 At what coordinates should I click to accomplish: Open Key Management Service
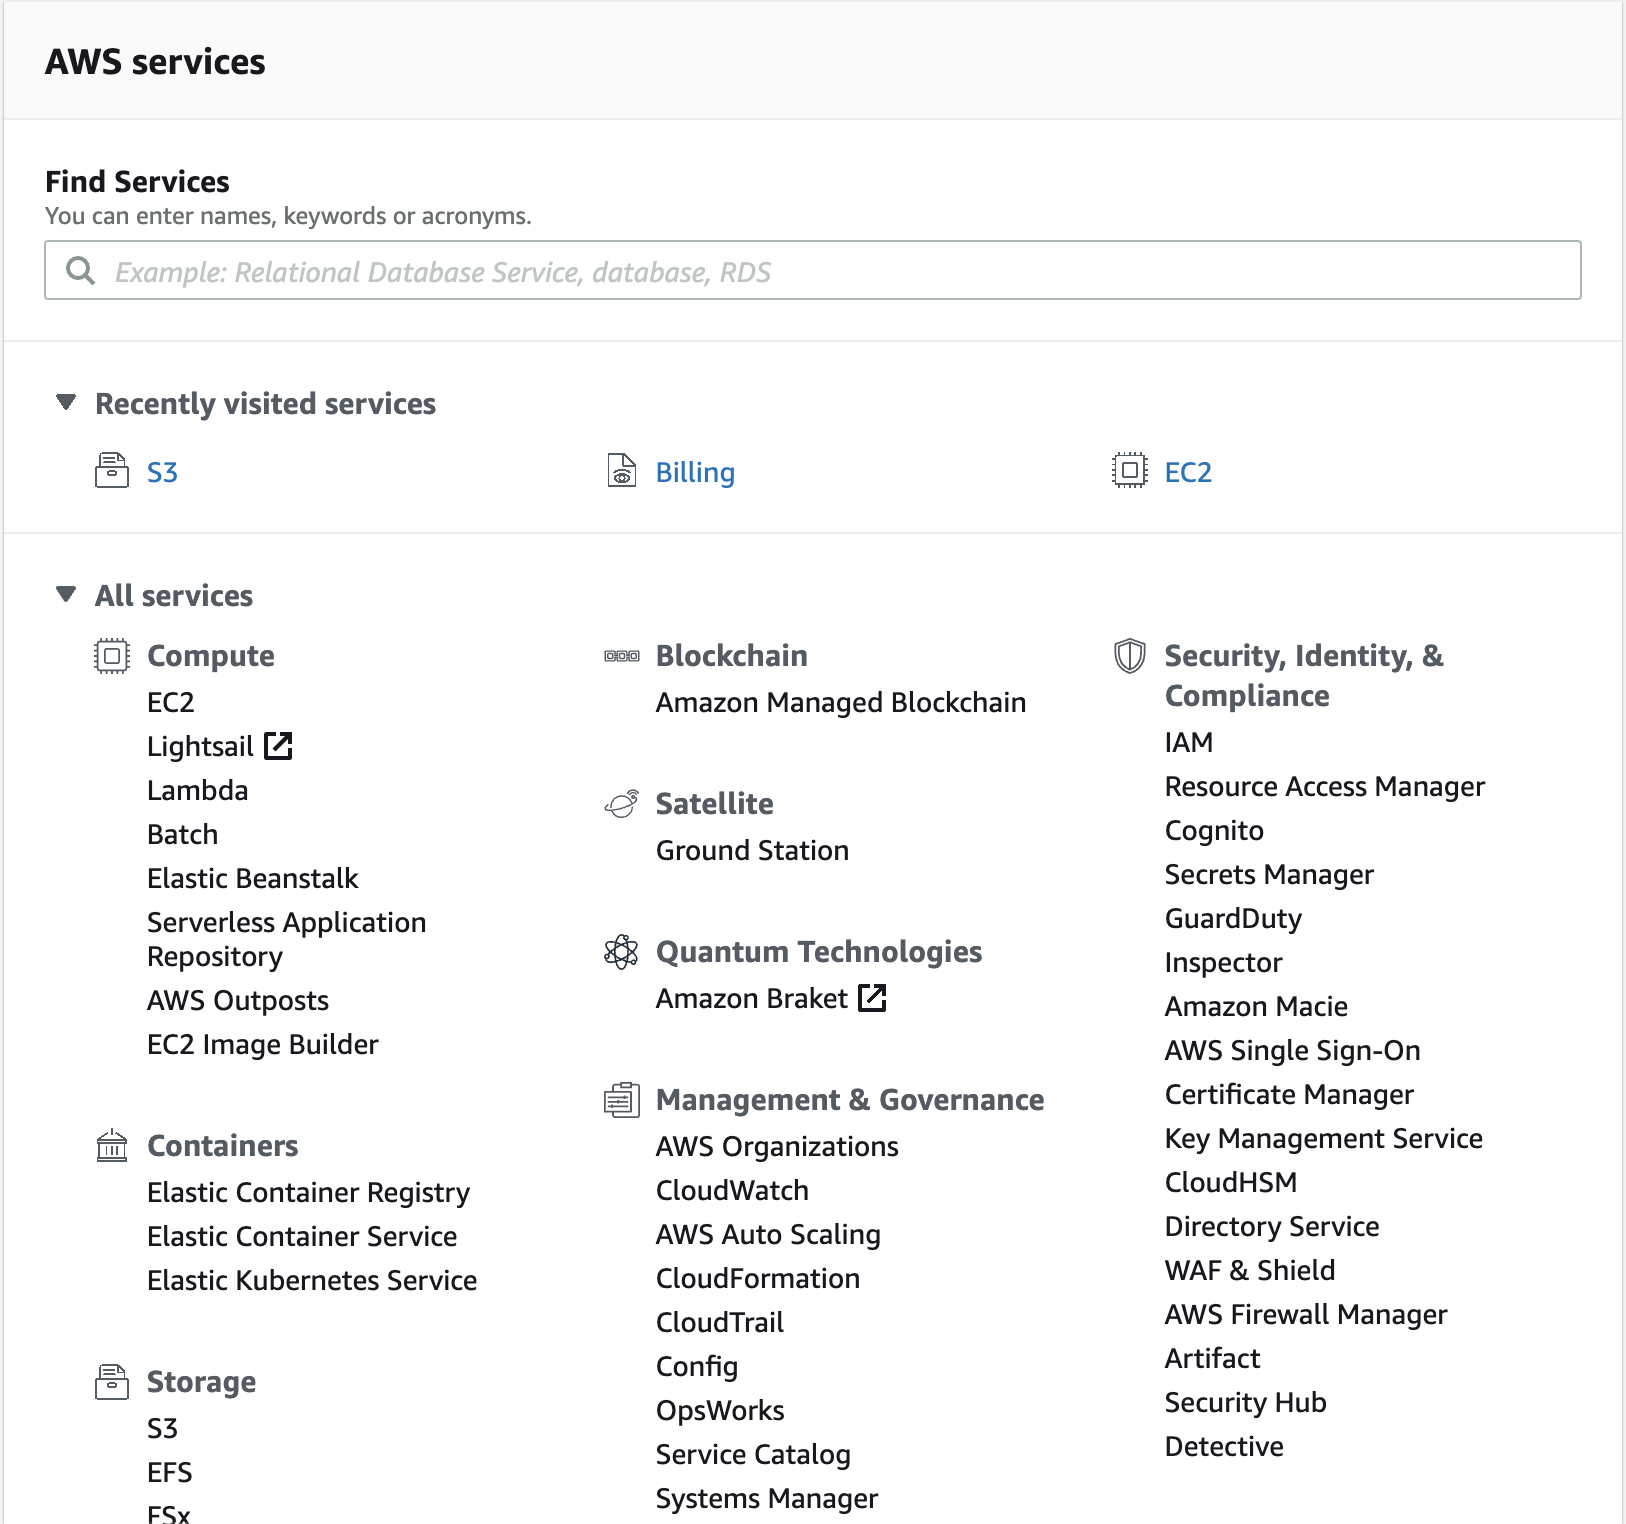[x=1324, y=1138]
